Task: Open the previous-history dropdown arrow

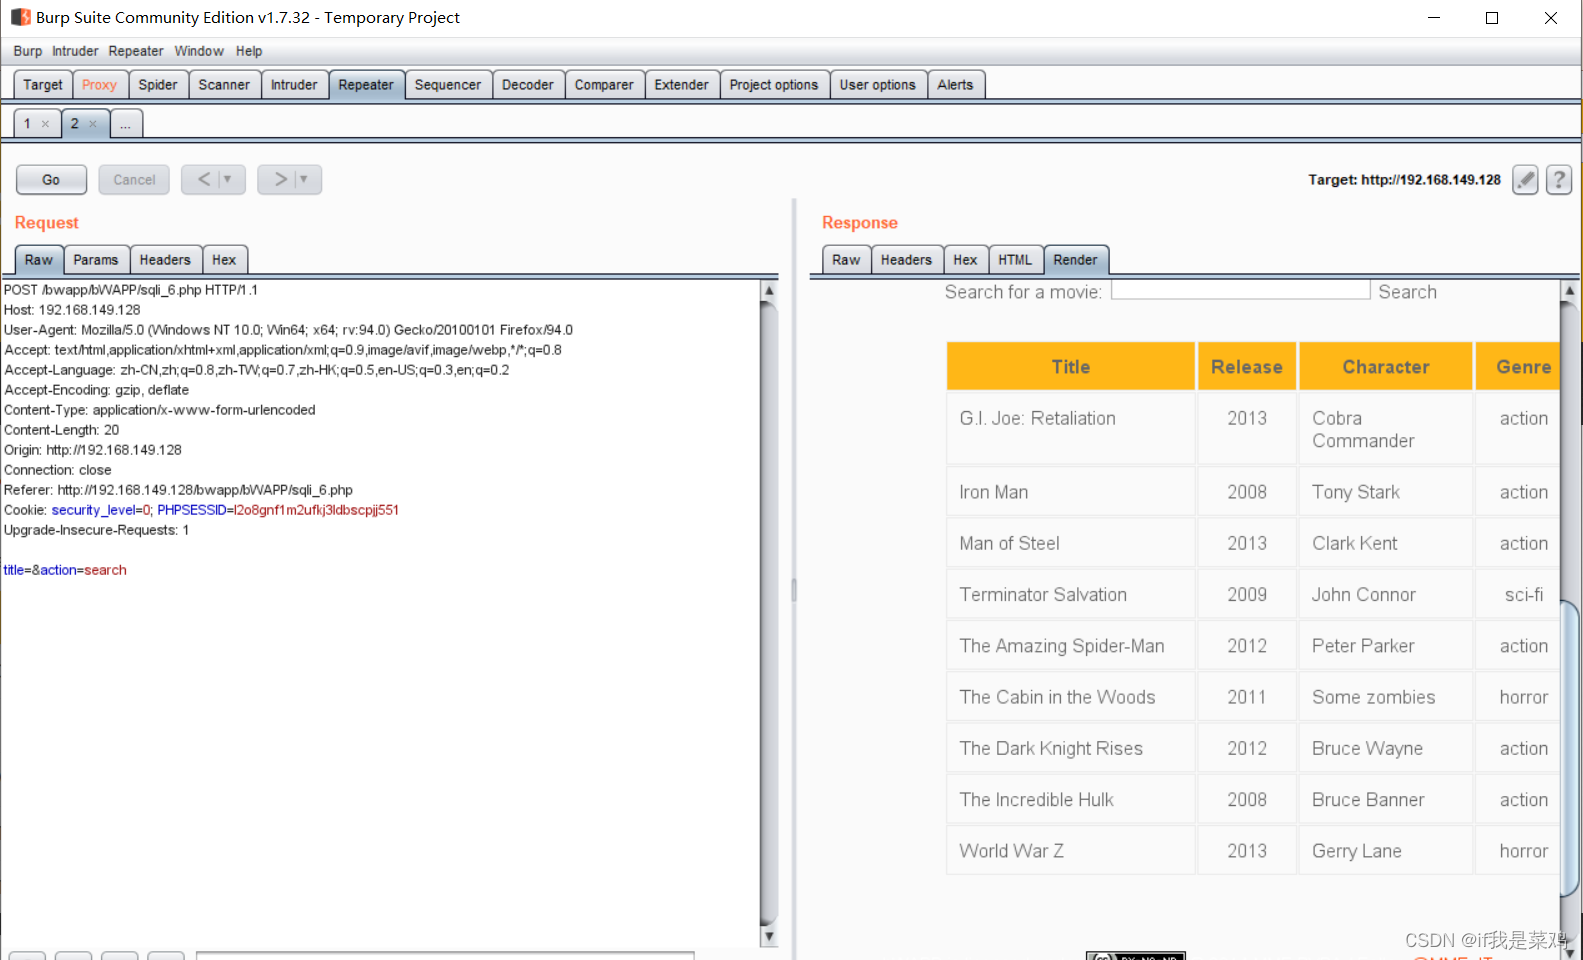Action: (x=228, y=179)
